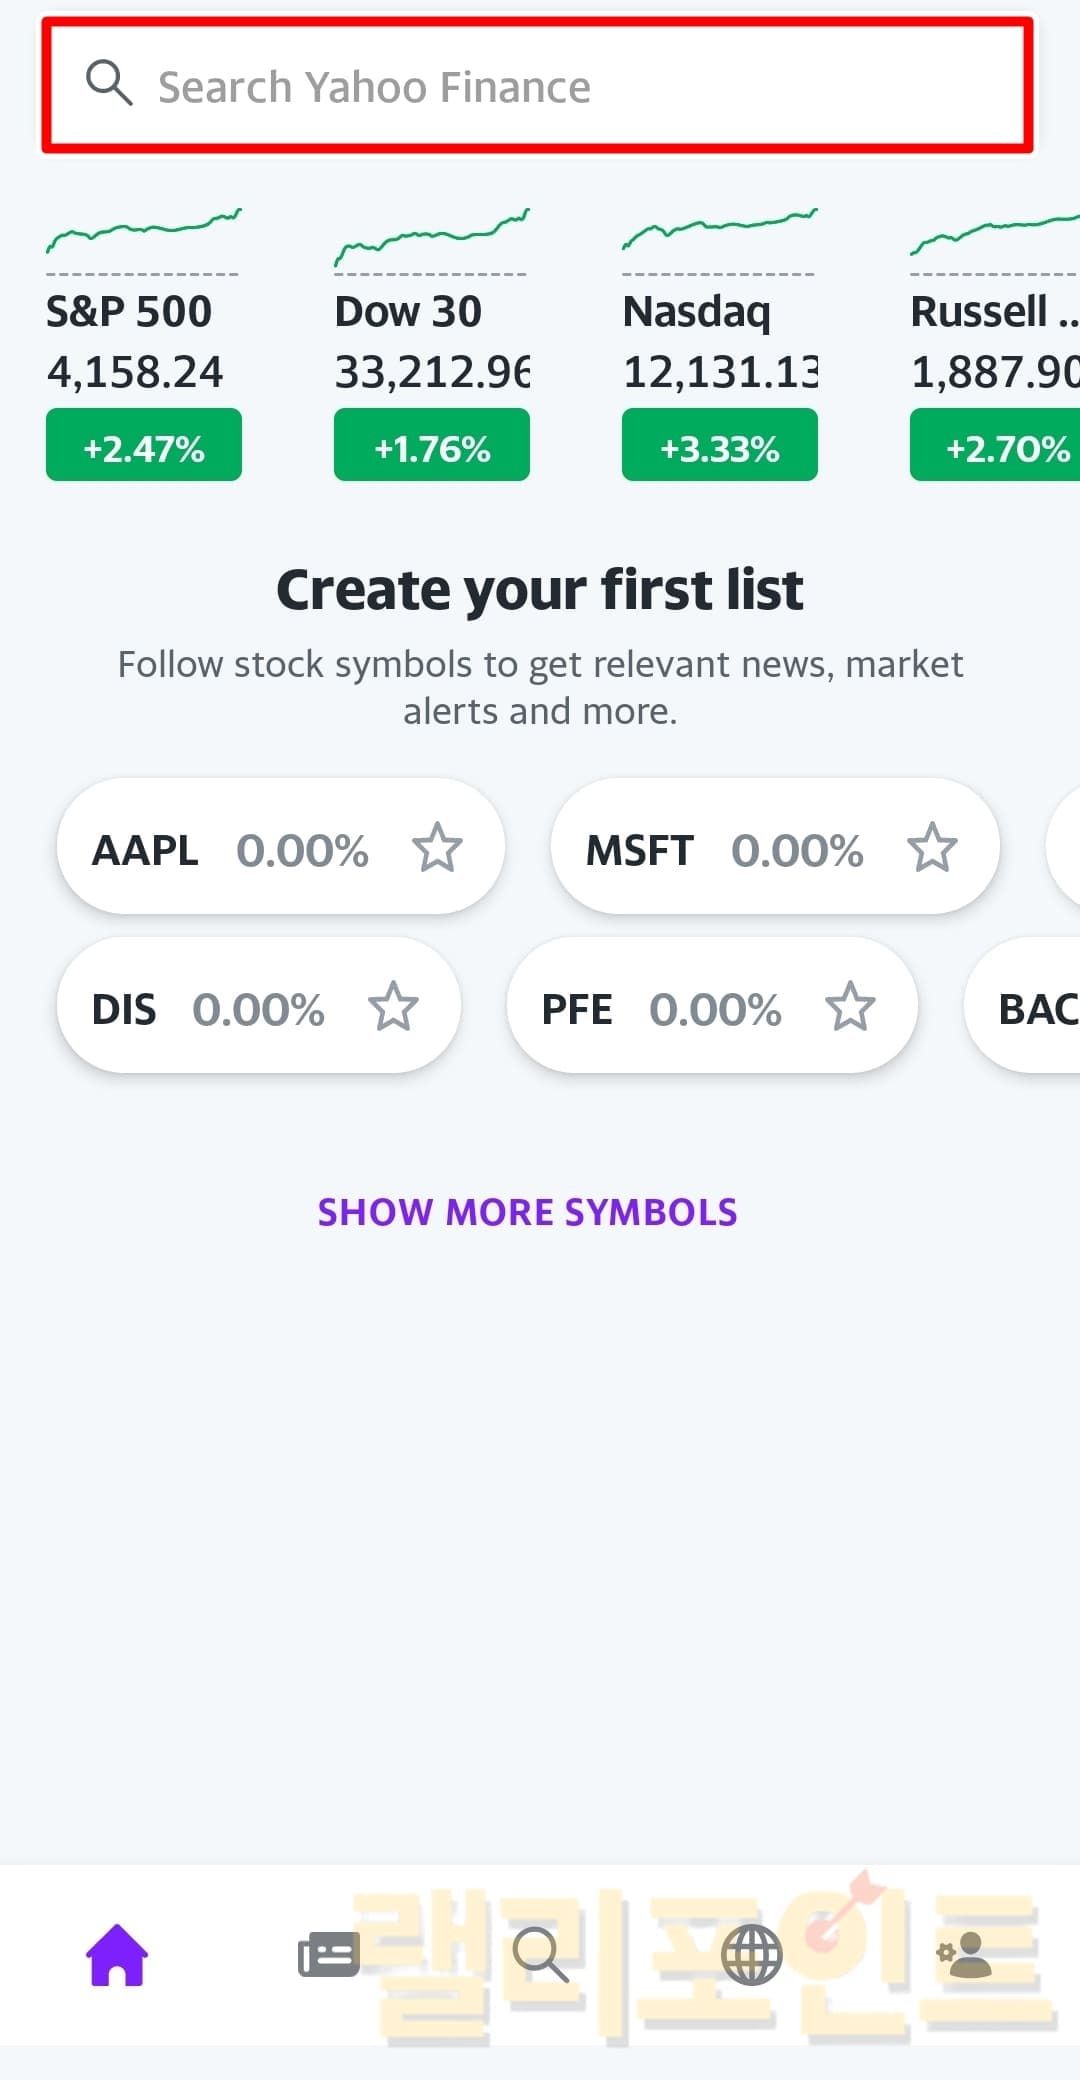Viewport: 1080px width, 2080px height.
Task: Open account settings person icon
Action: pos(964,1954)
